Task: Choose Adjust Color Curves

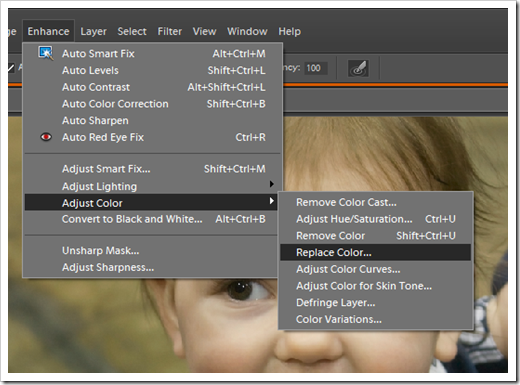Action: pos(376,269)
